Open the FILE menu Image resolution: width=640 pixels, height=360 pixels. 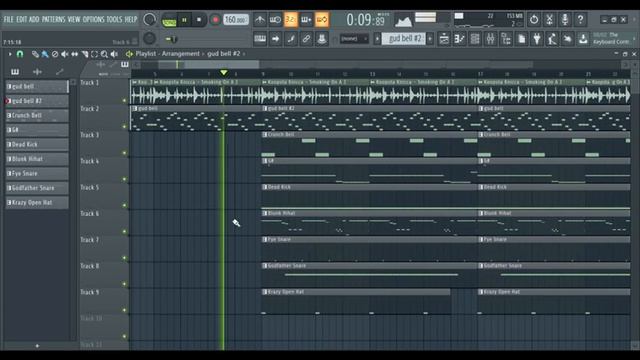[9, 19]
